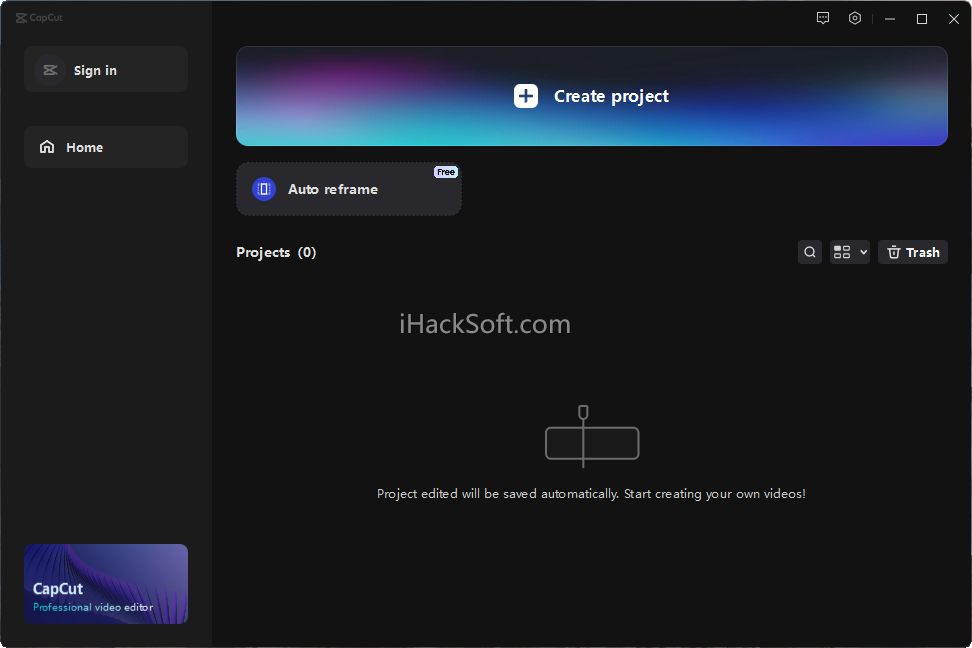The image size is (972, 648).
Task: Click the Free badge on Auto reframe
Action: pyautogui.click(x=446, y=172)
